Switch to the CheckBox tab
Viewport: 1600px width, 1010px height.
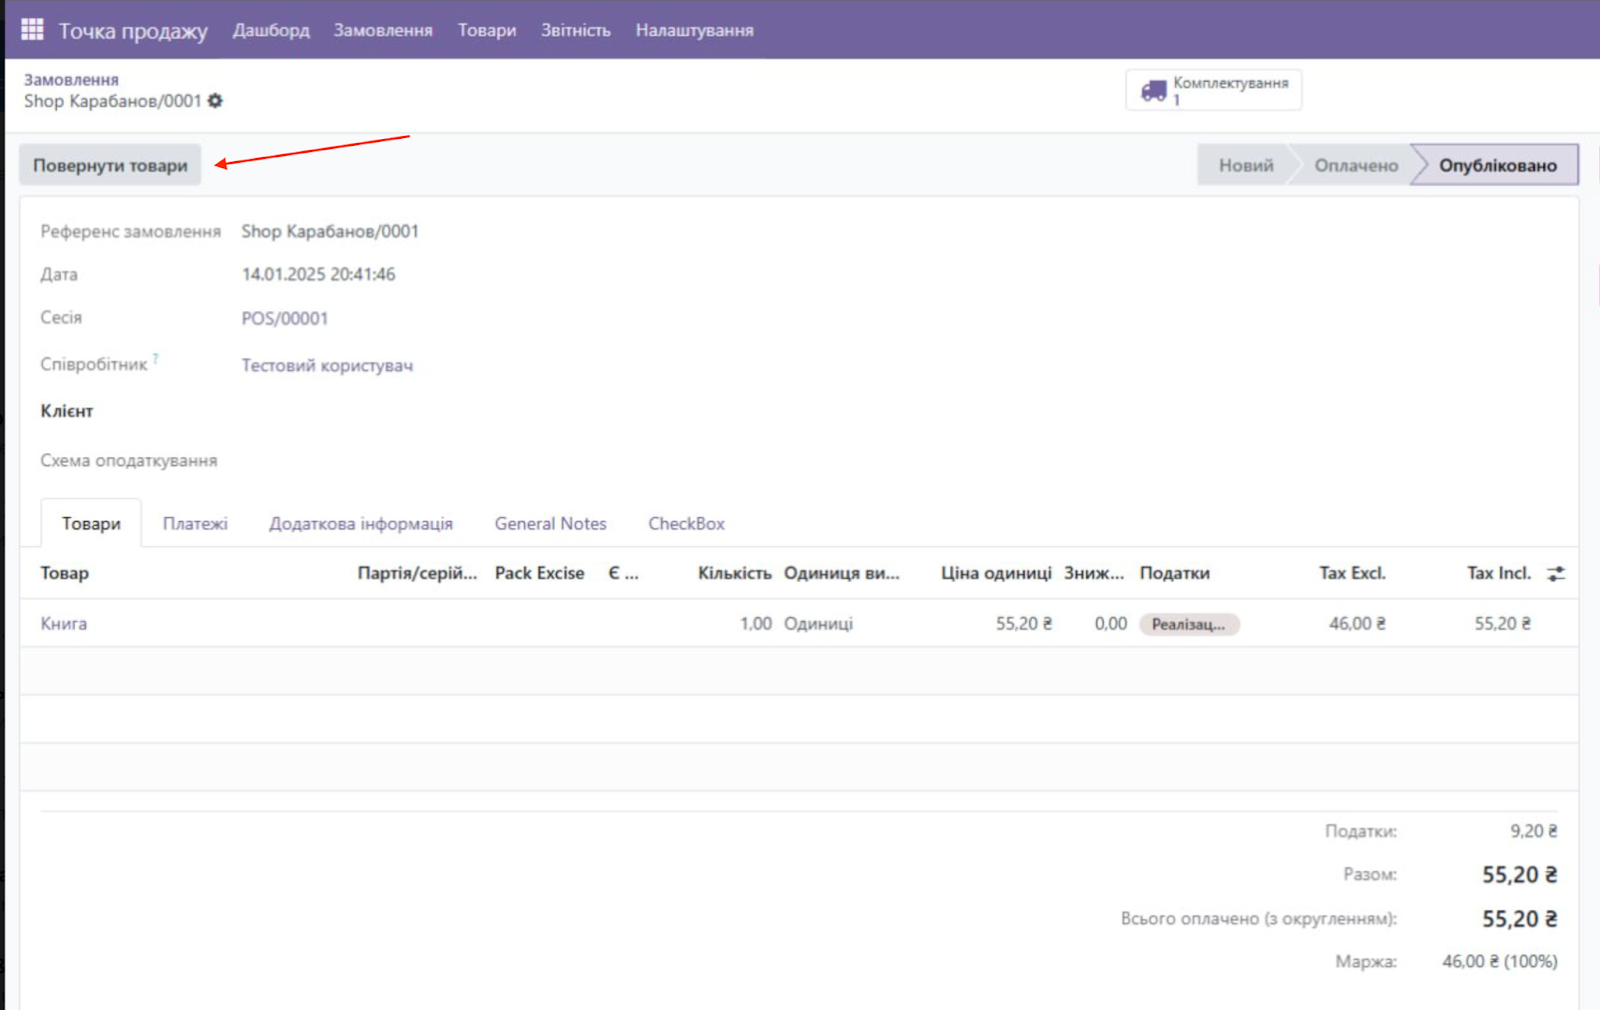tap(686, 524)
